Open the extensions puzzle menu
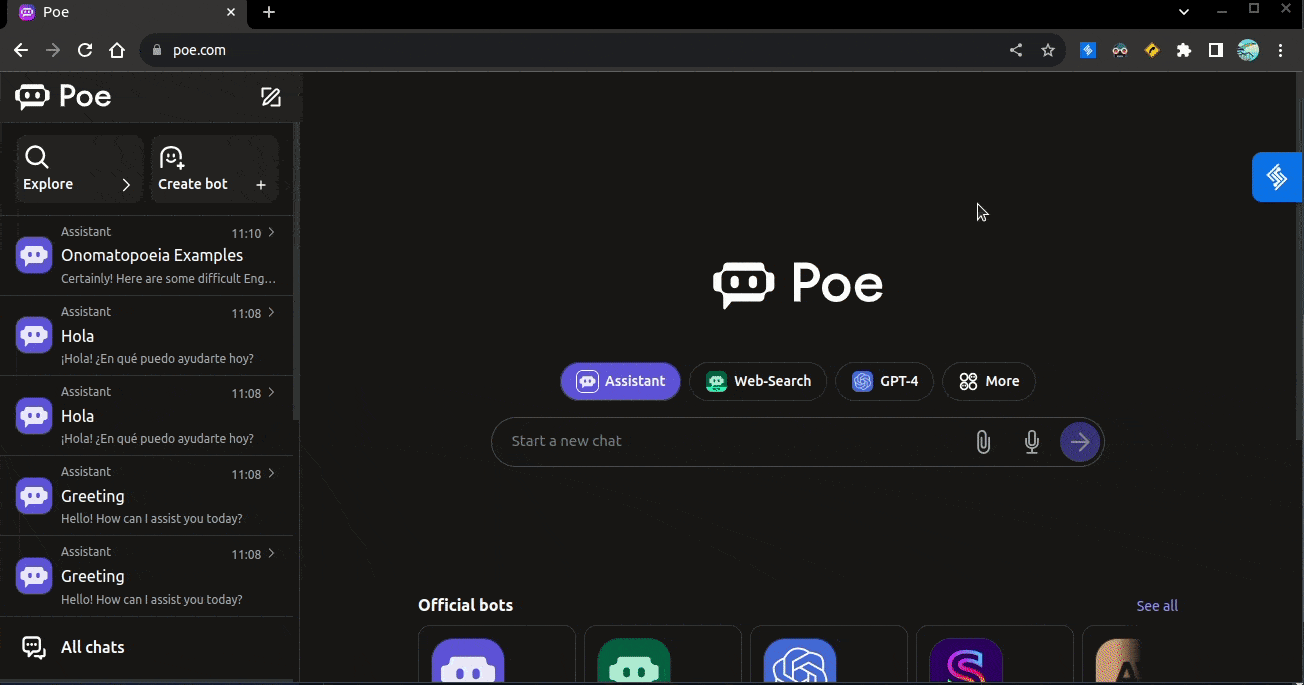Image resolution: width=1304 pixels, height=685 pixels. click(1184, 50)
